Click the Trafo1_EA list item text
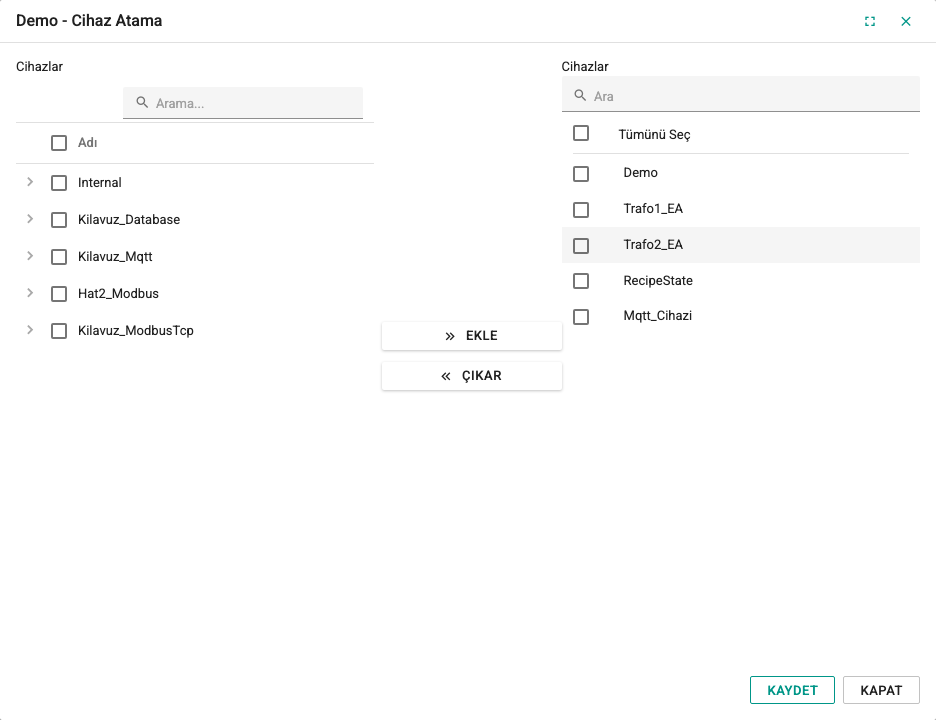936x720 pixels. coord(653,208)
